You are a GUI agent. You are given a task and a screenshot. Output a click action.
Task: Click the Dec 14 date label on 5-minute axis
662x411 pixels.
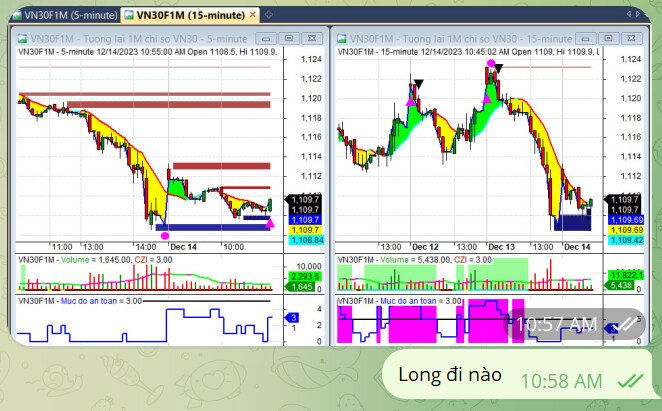pyautogui.click(x=183, y=247)
